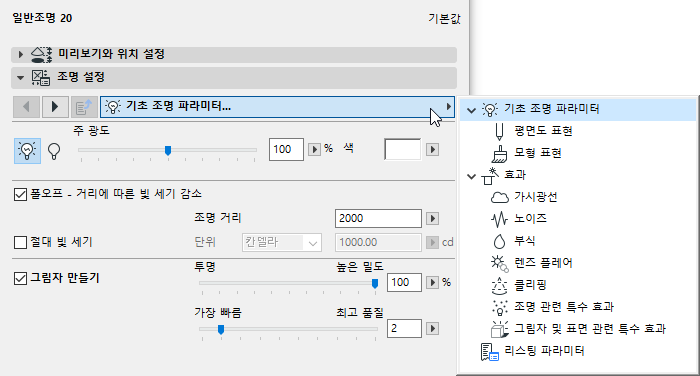700x376 pixels.
Task: Click the 미리보기와 위치 설정 panel icon
Action: tap(41, 54)
